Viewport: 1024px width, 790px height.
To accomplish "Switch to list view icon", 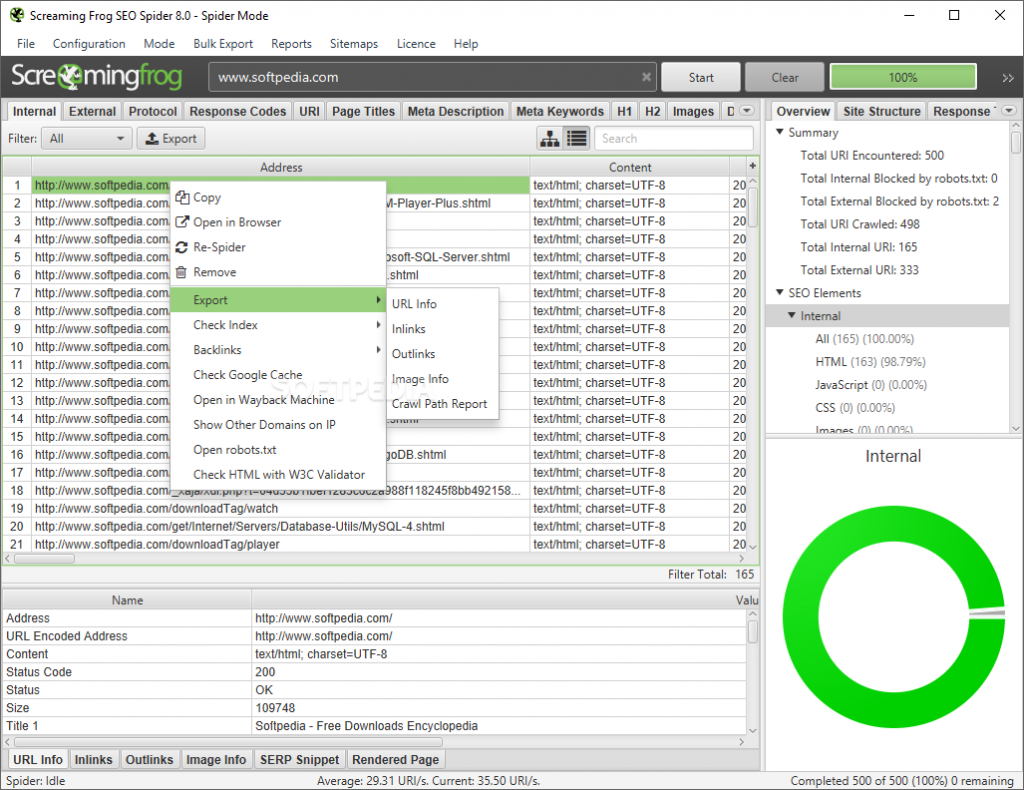I will (x=576, y=139).
